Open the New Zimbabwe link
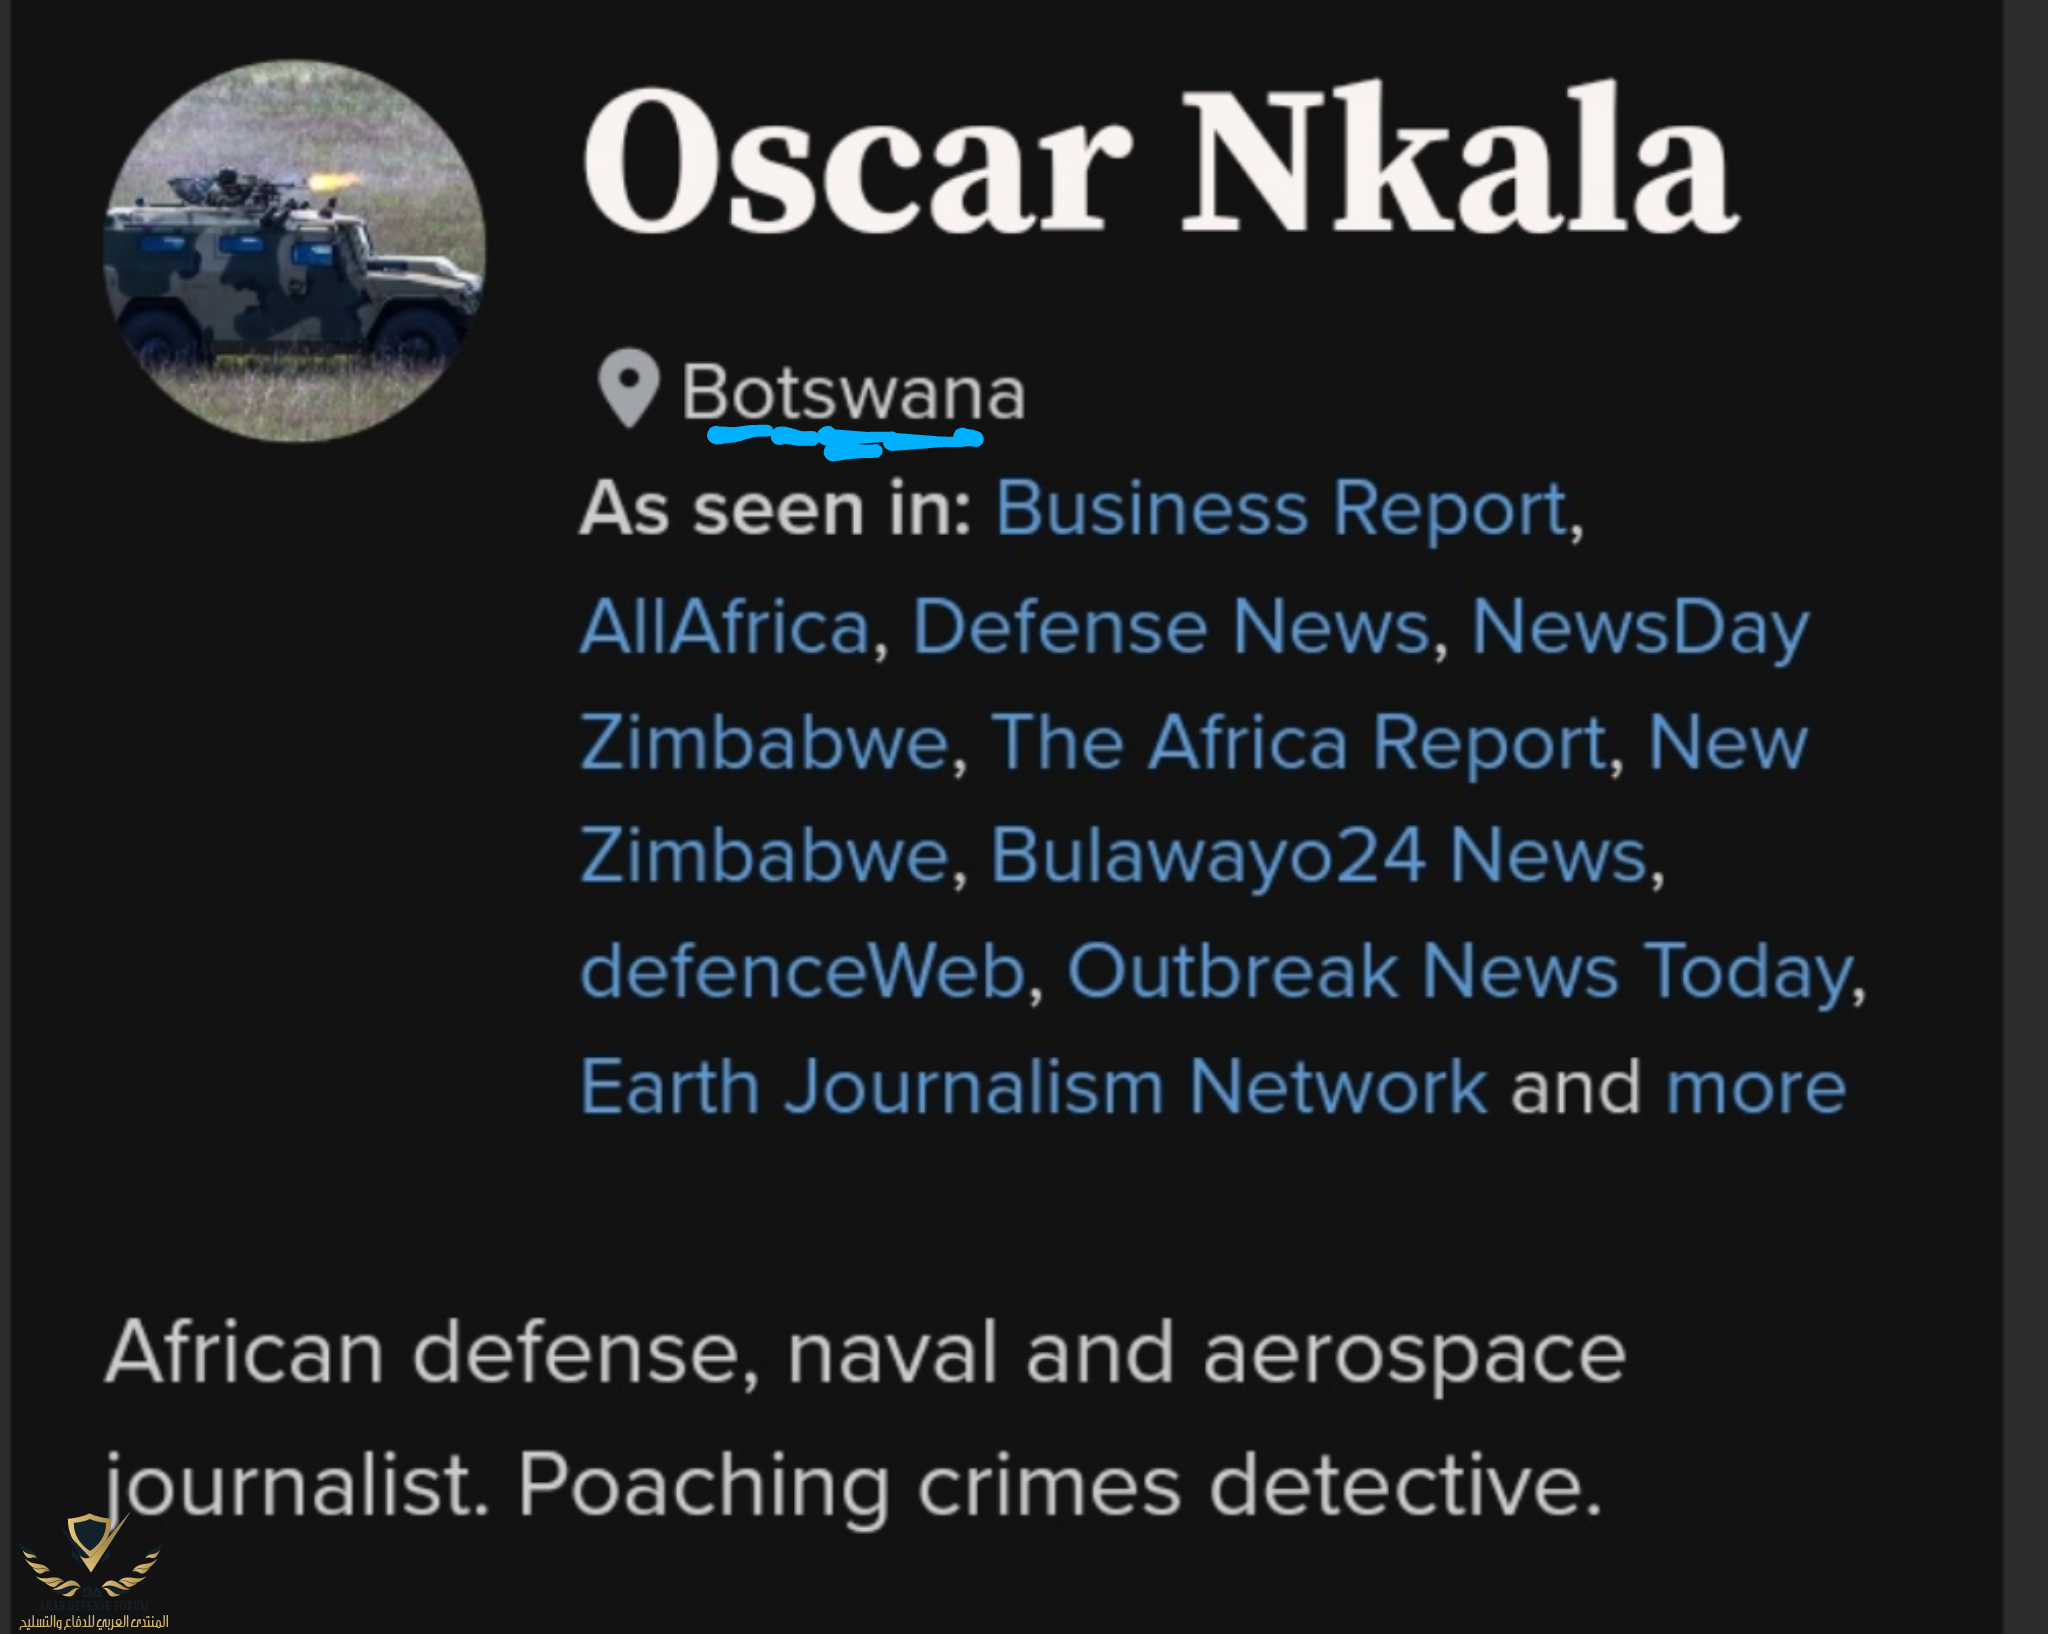 tap(1727, 743)
